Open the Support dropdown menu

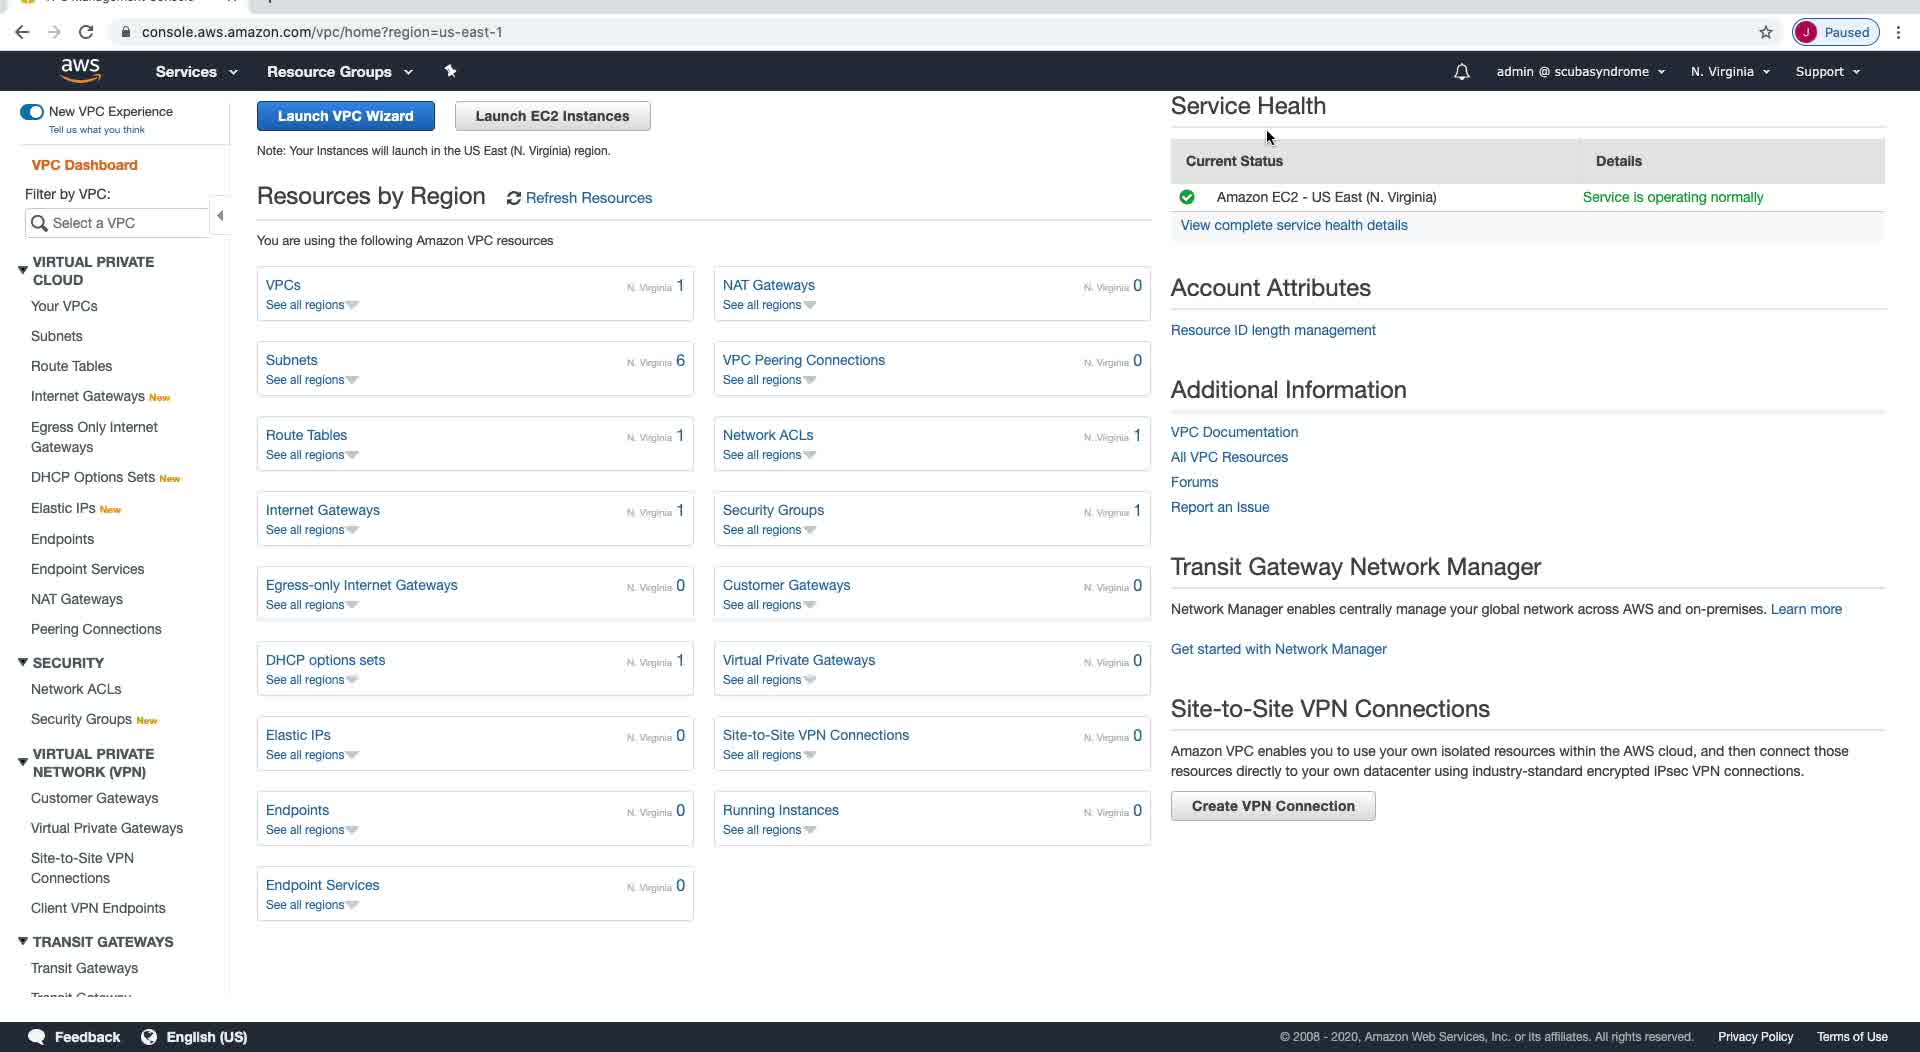coord(1827,72)
